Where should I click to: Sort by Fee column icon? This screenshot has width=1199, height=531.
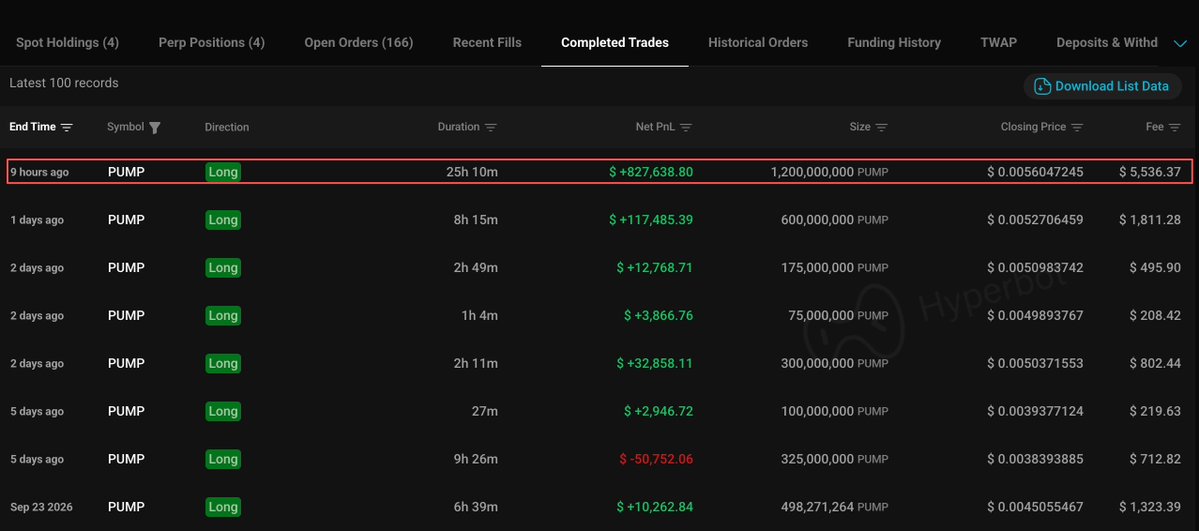1175,128
